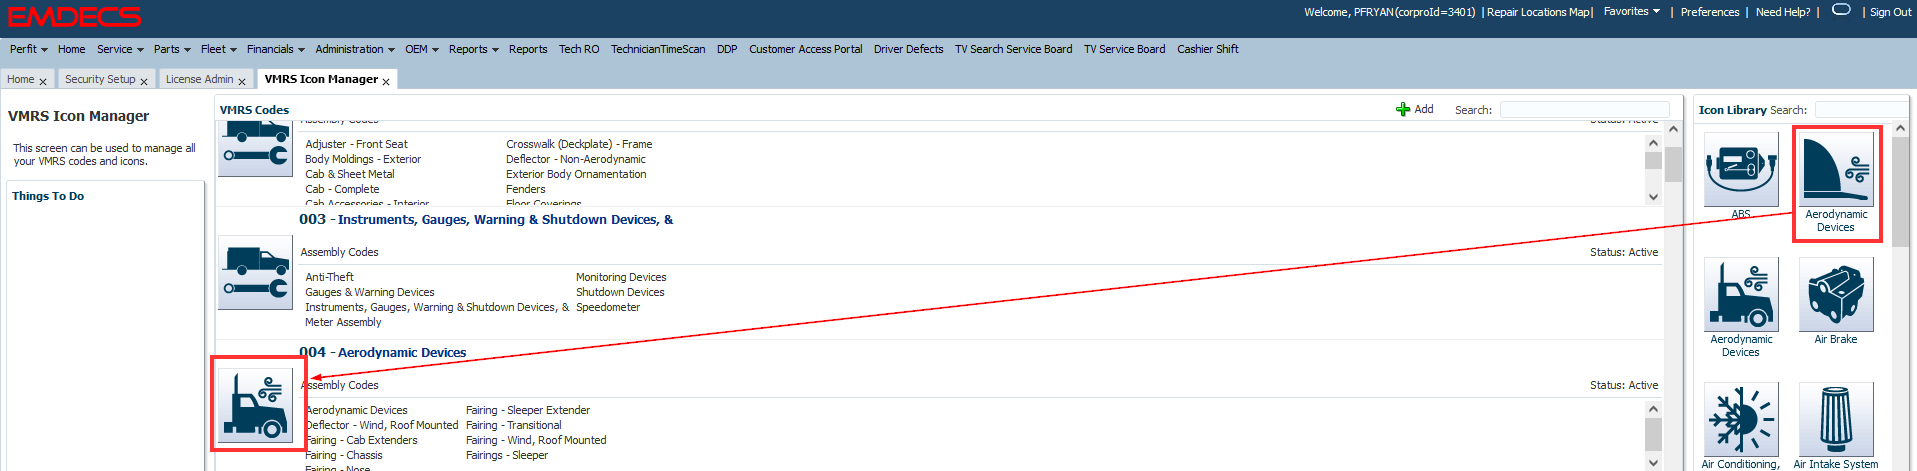Go to Home in the menu bar

(71, 49)
